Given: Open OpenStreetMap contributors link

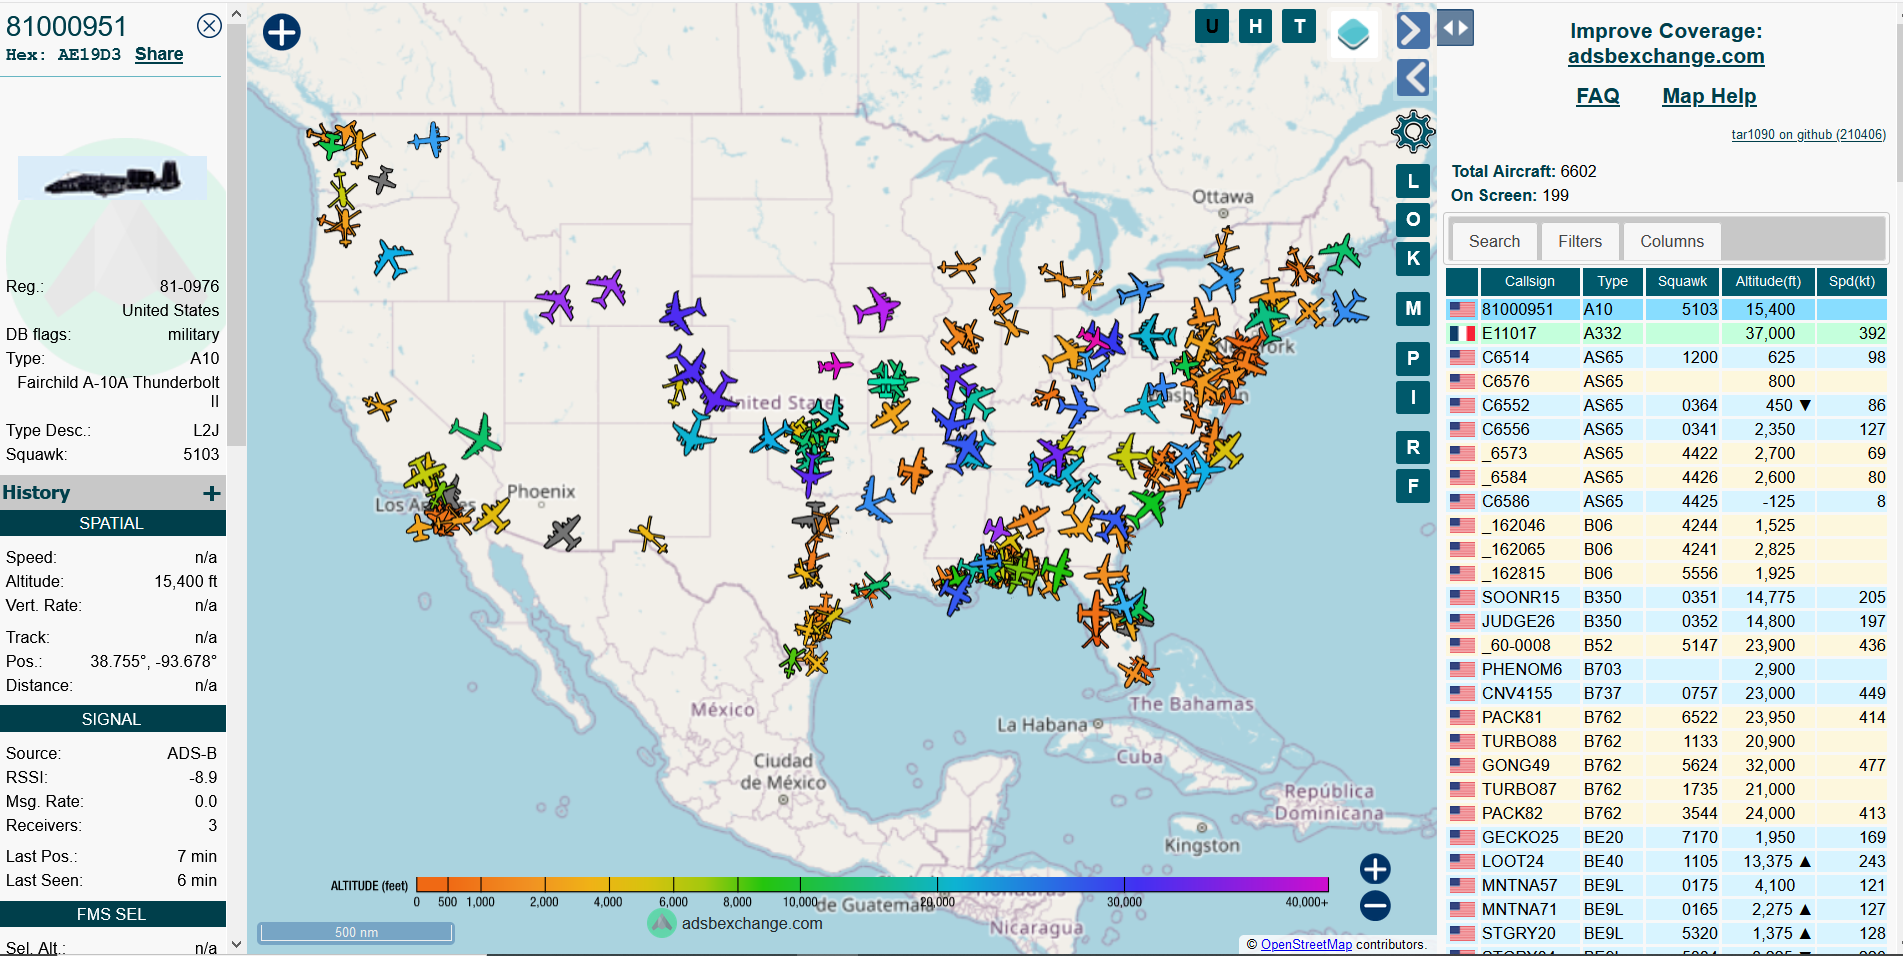Looking at the screenshot, I should [x=1306, y=944].
